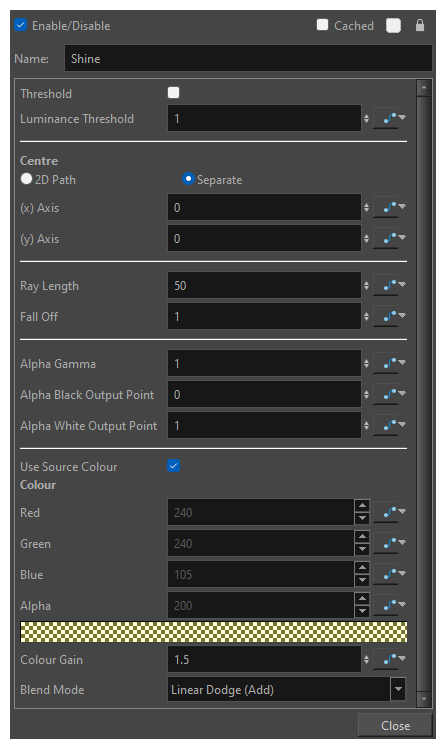Image resolution: width=446 pixels, height=749 pixels.
Task: Click the function curve icon for Red
Action: [390, 512]
